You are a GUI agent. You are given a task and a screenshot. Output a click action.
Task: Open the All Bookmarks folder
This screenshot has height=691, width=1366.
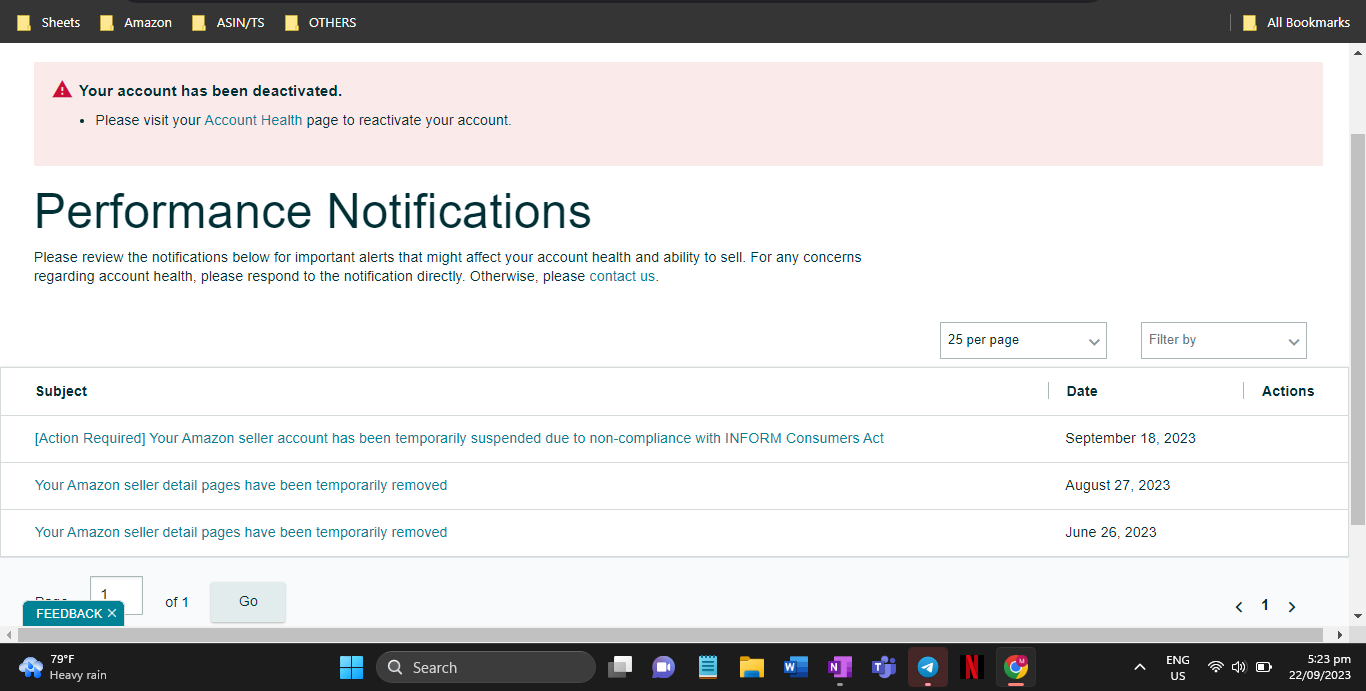[x=1296, y=22]
